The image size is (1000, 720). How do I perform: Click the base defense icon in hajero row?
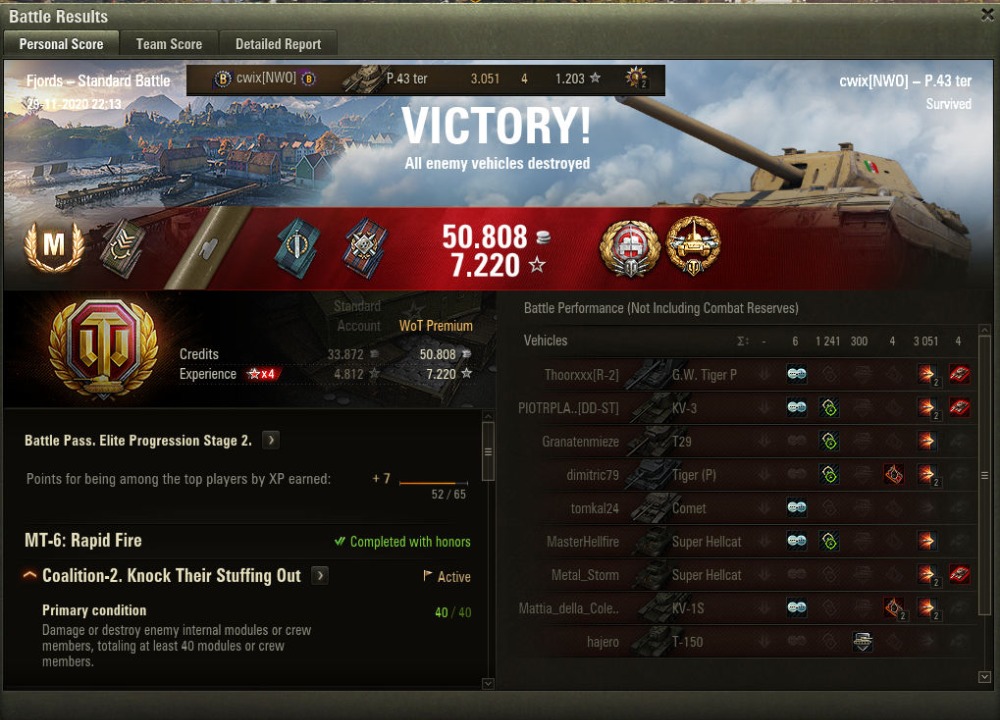pyautogui.click(x=862, y=642)
